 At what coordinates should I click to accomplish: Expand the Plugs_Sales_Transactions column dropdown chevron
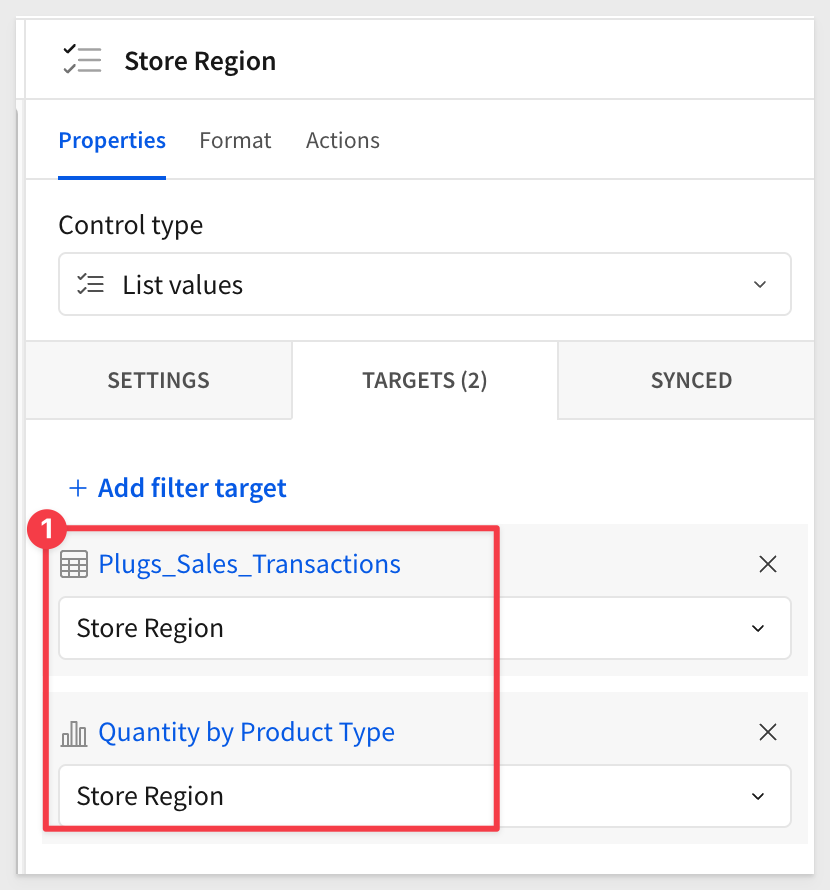[758, 628]
